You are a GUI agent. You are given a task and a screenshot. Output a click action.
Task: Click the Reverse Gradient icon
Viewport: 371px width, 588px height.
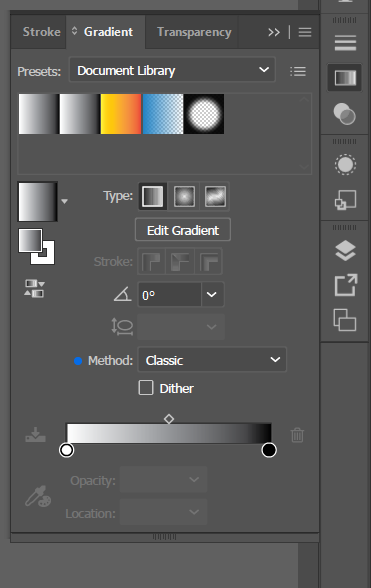[35, 288]
